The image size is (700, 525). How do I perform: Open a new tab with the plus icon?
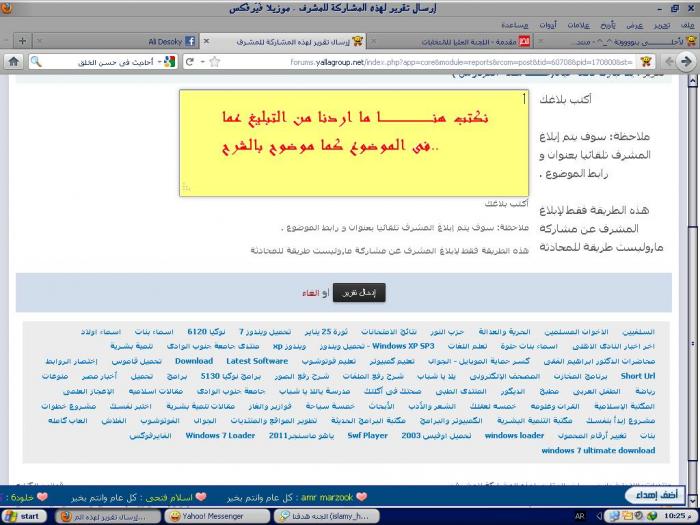[22, 41]
